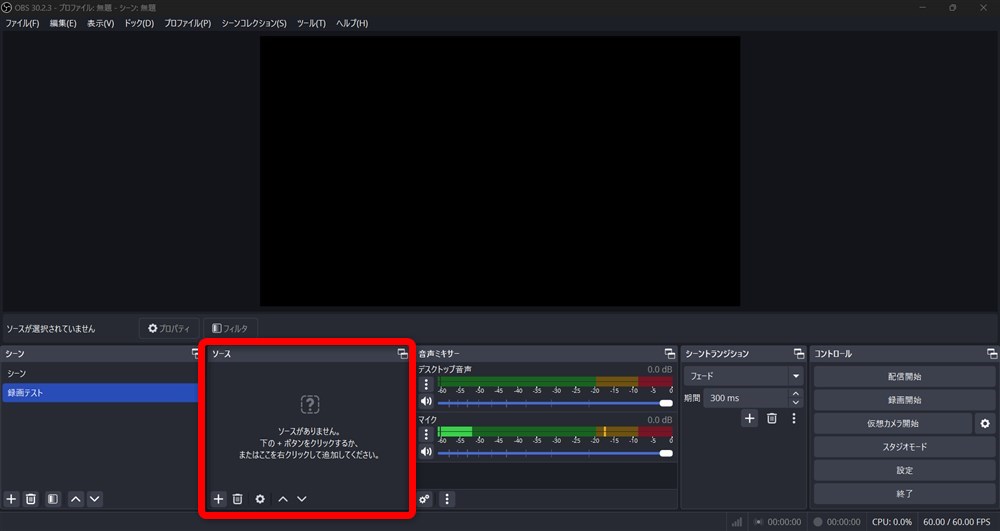Open マイク three-dot options menu

click(x=427, y=435)
